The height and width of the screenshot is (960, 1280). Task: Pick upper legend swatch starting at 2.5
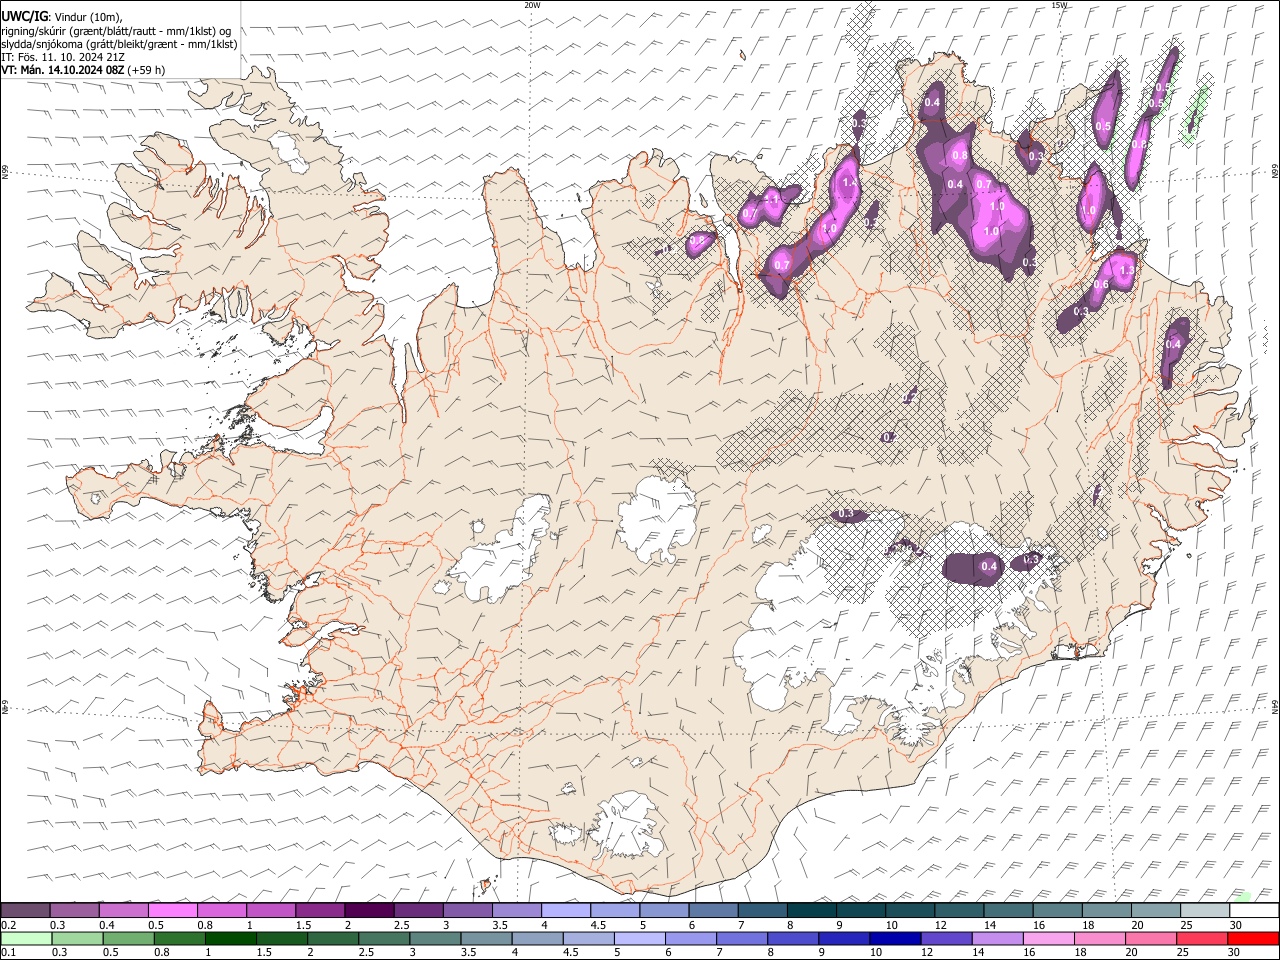(418, 910)
